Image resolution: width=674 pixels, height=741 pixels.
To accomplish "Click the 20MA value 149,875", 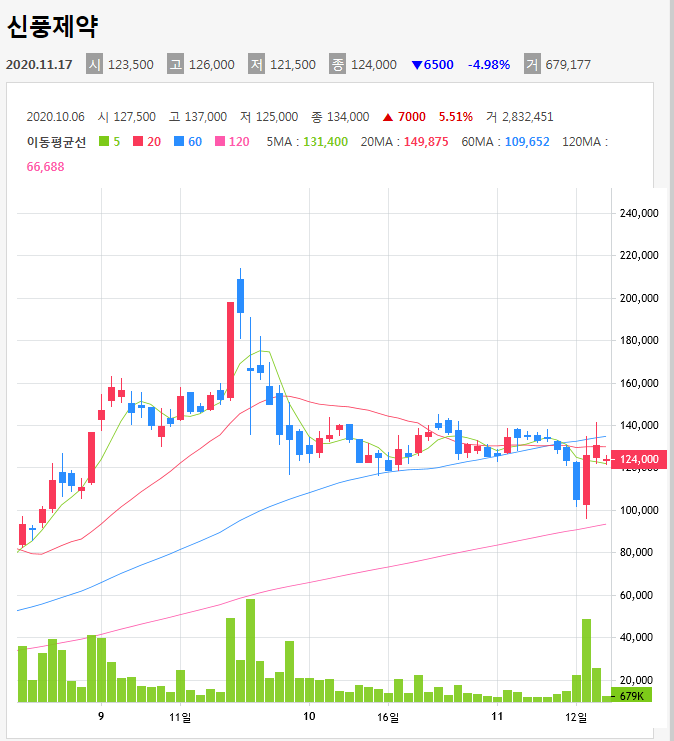I will (x=426, y=142).
